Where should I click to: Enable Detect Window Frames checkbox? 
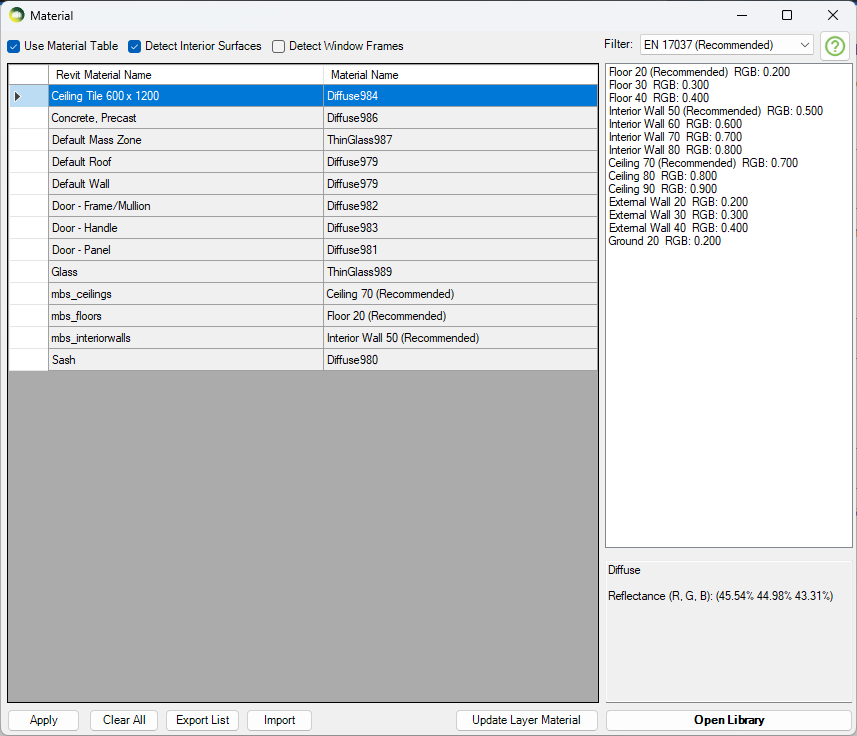pos(279,46)
